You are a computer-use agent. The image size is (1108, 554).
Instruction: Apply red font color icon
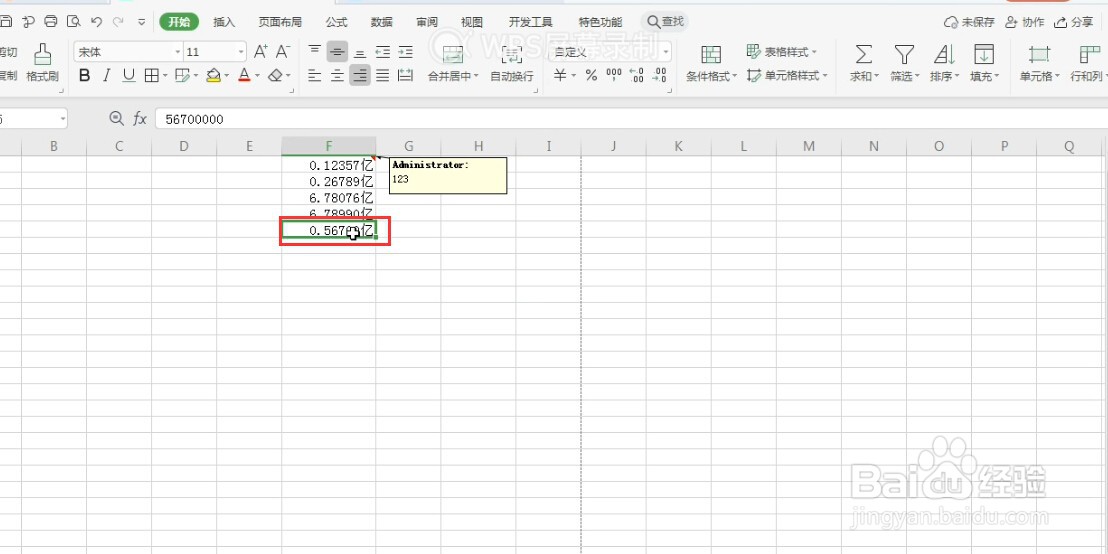tap(244, 76)
